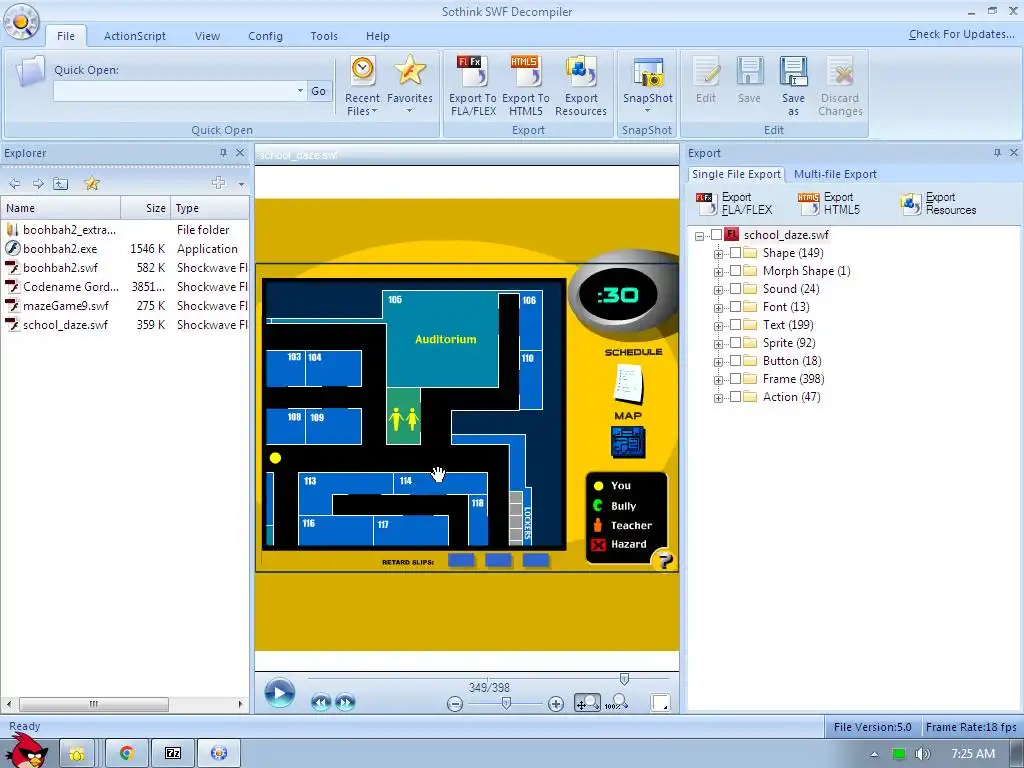Open Explorer panel options dropdown arrow

[x=241, y=184]
